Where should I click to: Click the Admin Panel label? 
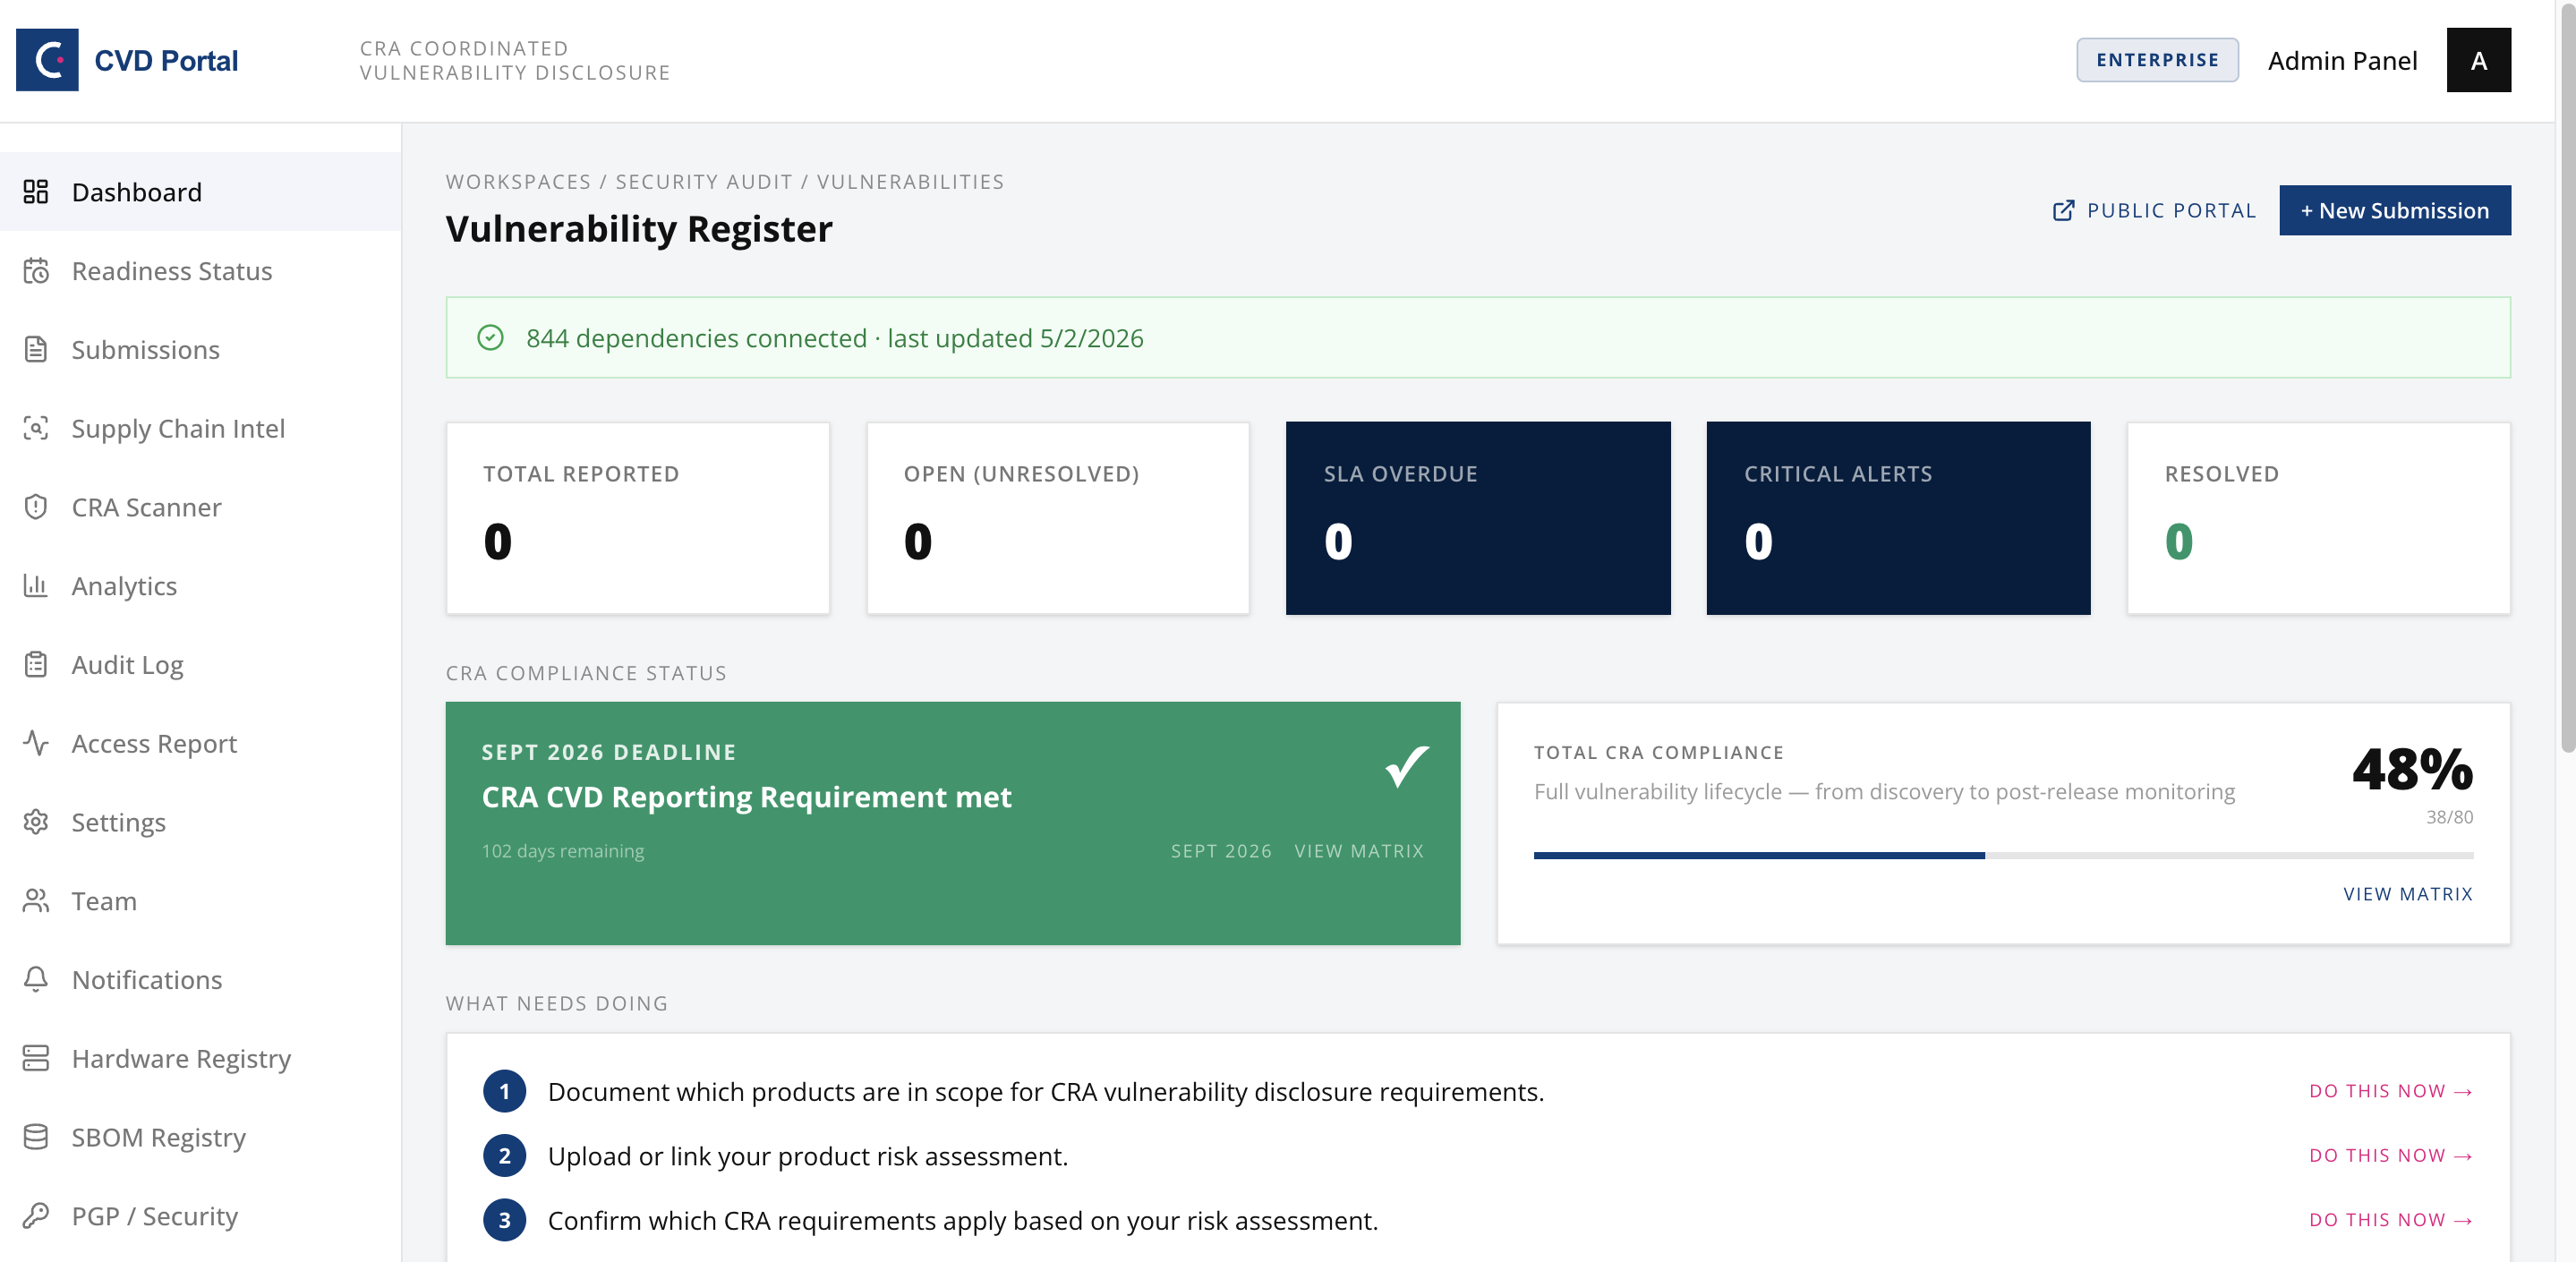pyautogui.click(x=2342, y=60)
